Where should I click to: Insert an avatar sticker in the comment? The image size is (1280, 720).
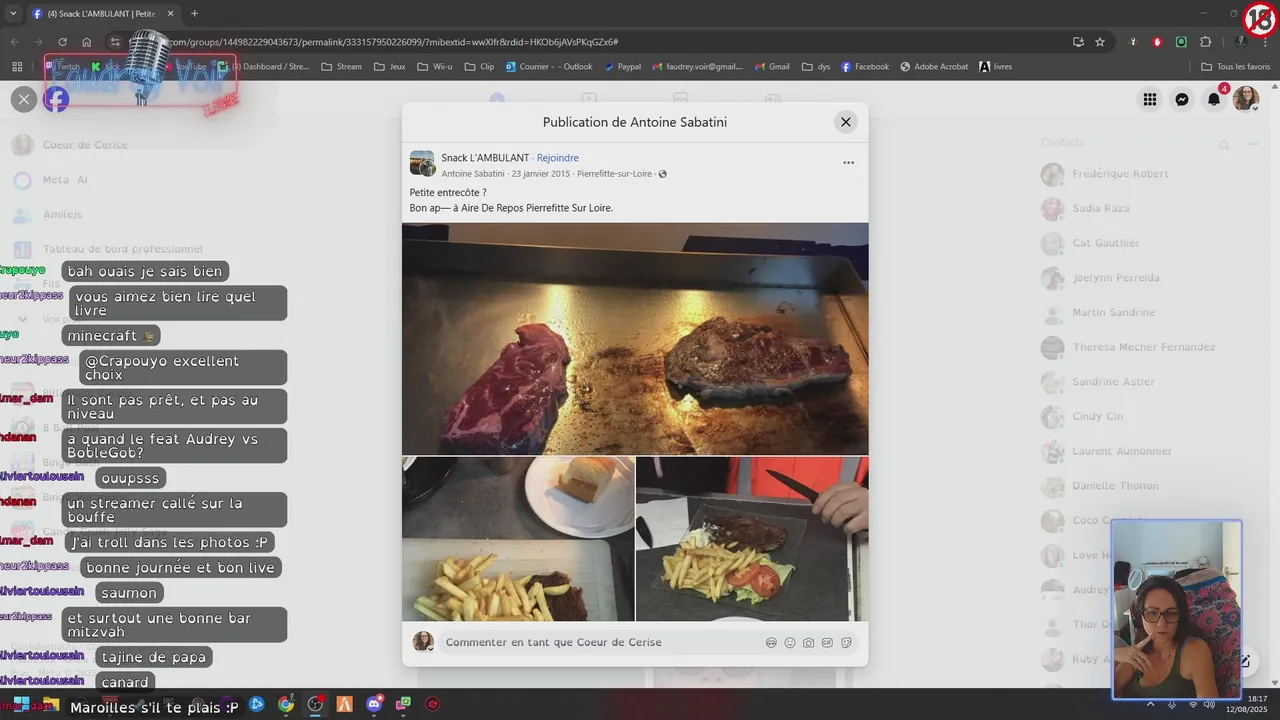coord(771,643)
